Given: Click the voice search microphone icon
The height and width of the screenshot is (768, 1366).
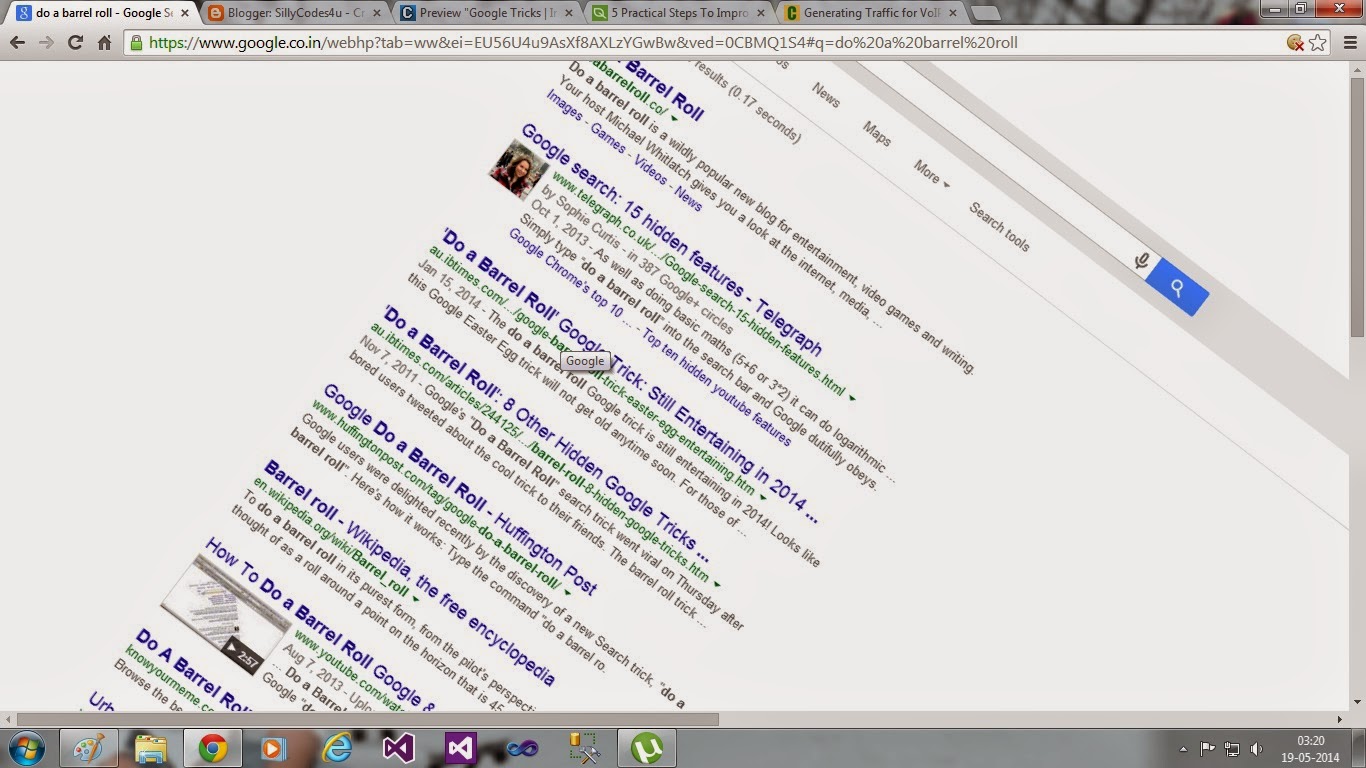Looking at the screenshot, I should 1141,262.
